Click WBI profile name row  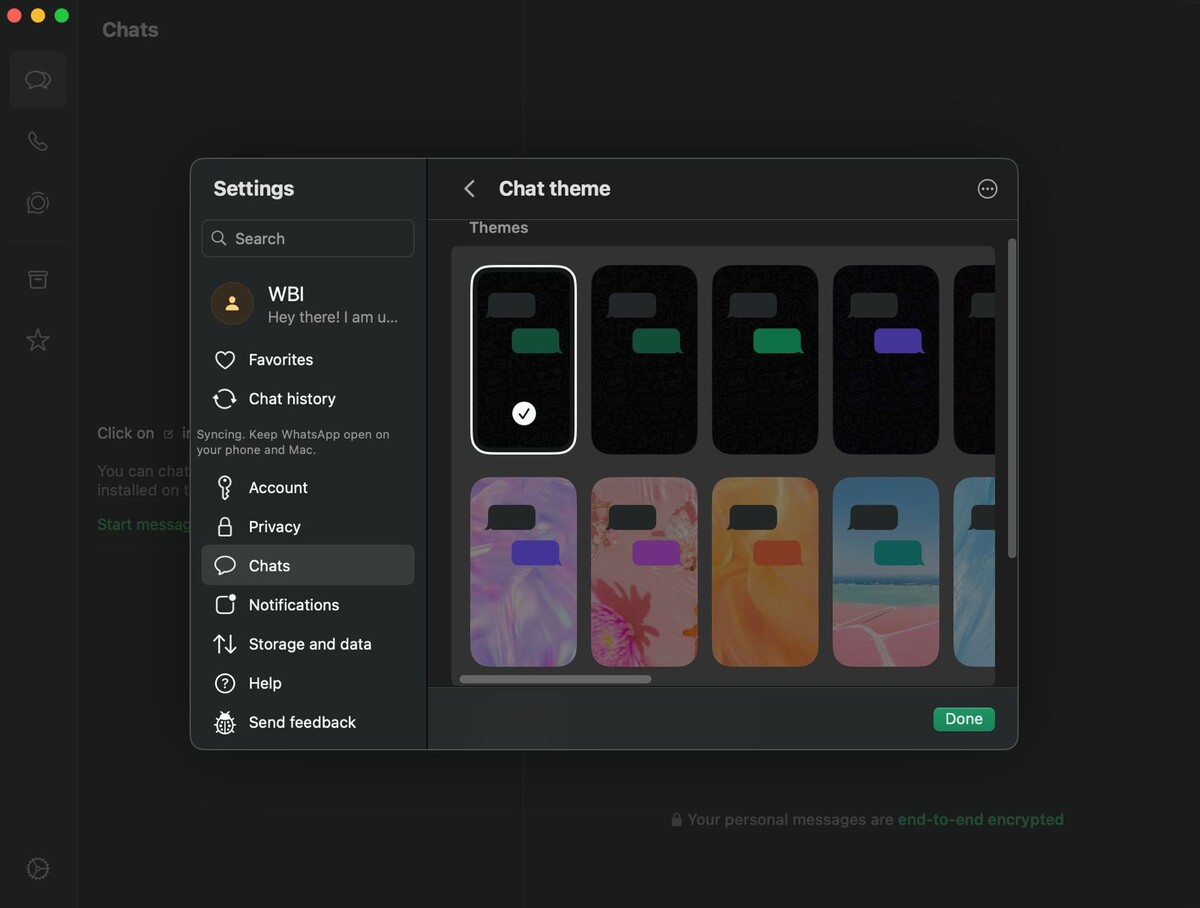coord(308,303)
